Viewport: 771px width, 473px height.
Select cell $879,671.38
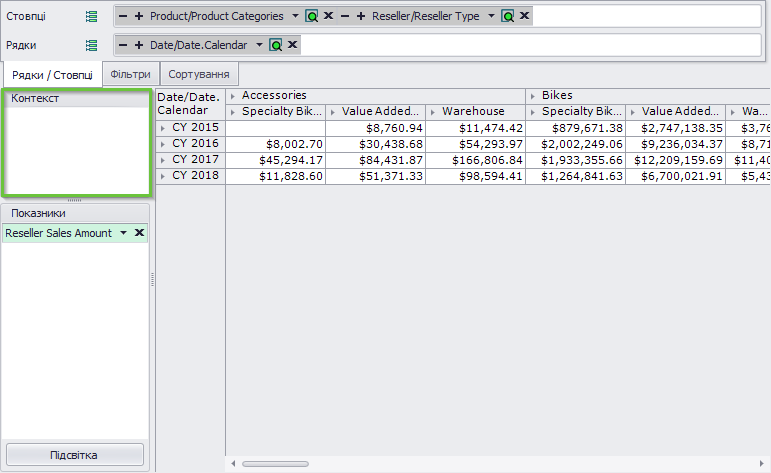[576, 128]
